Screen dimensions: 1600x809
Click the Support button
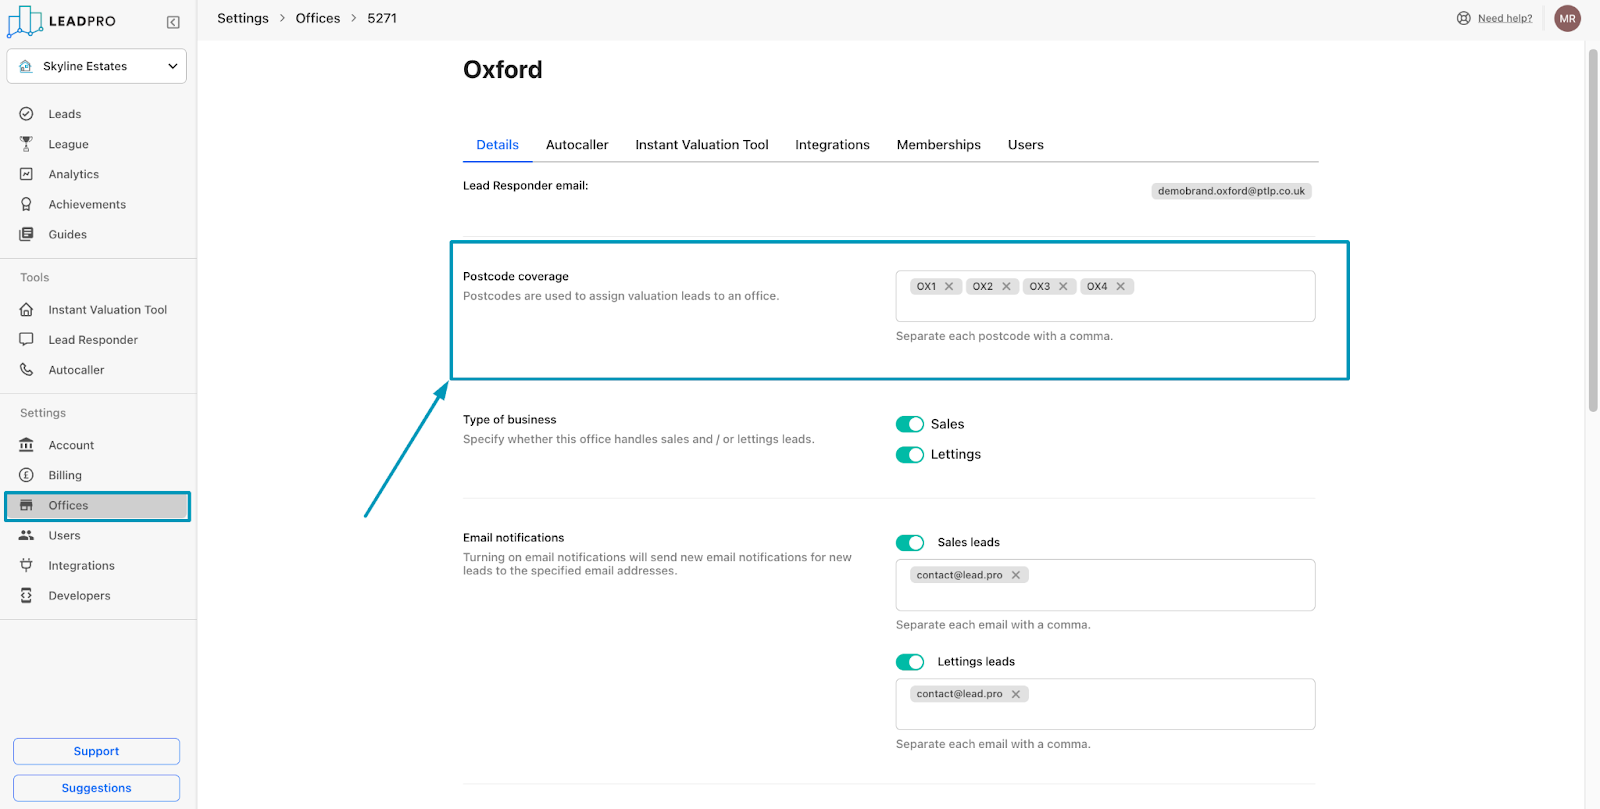pyautogui.click(x=96, y=751)
